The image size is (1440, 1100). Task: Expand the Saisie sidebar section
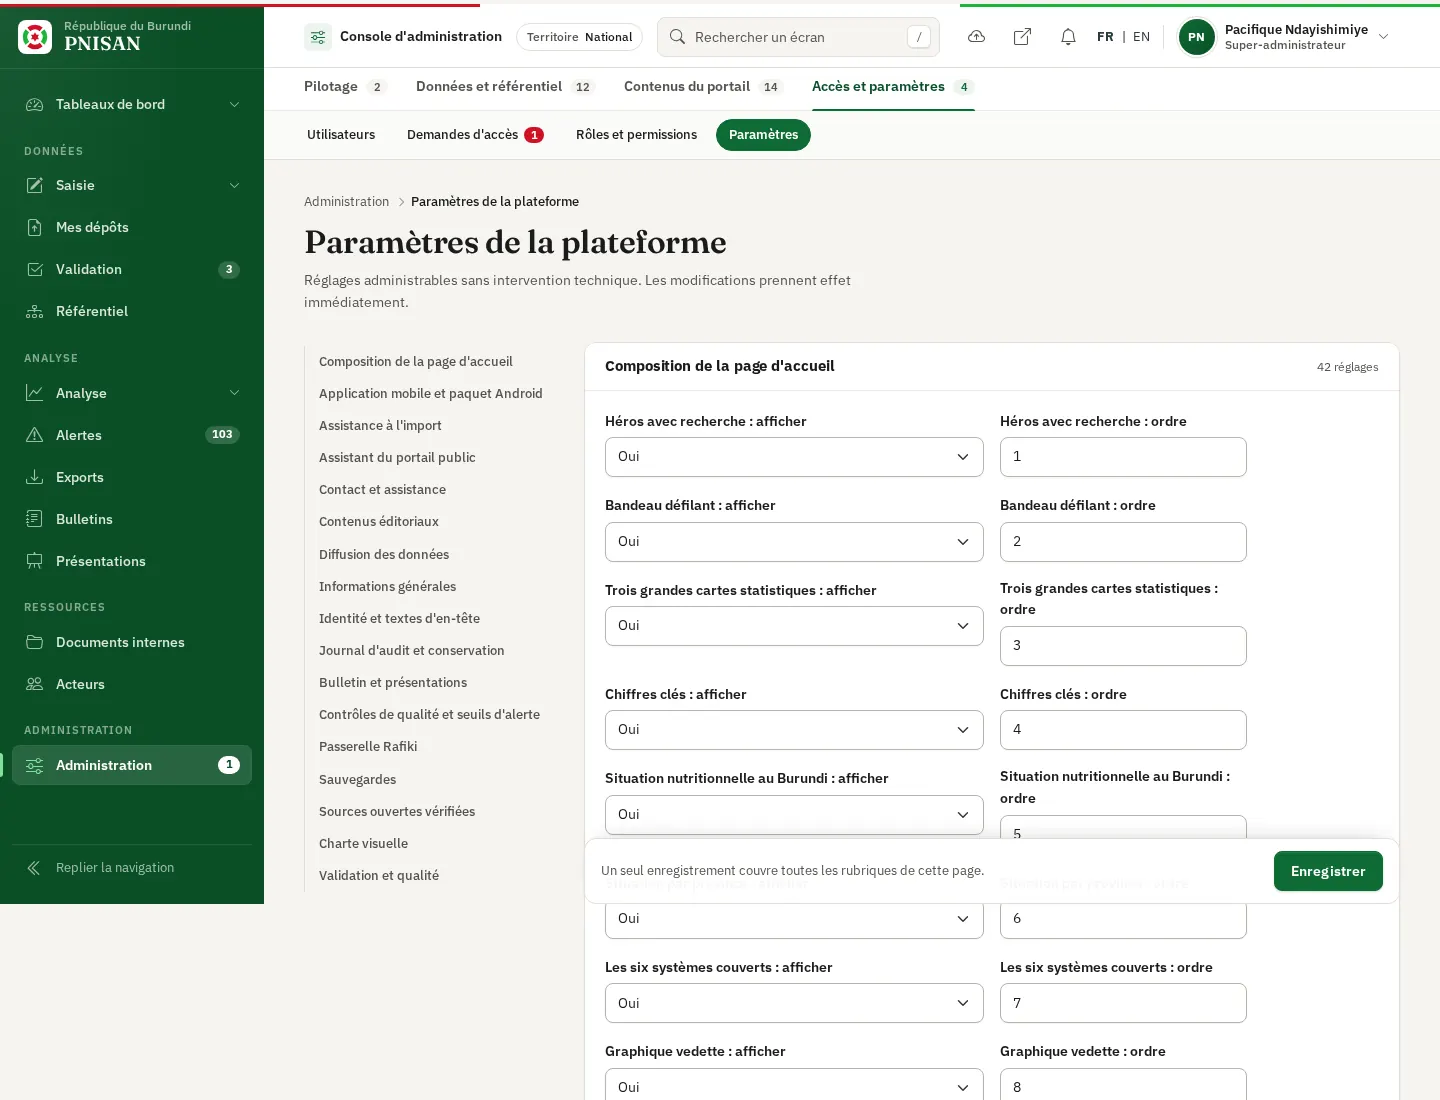coord(132,185)
